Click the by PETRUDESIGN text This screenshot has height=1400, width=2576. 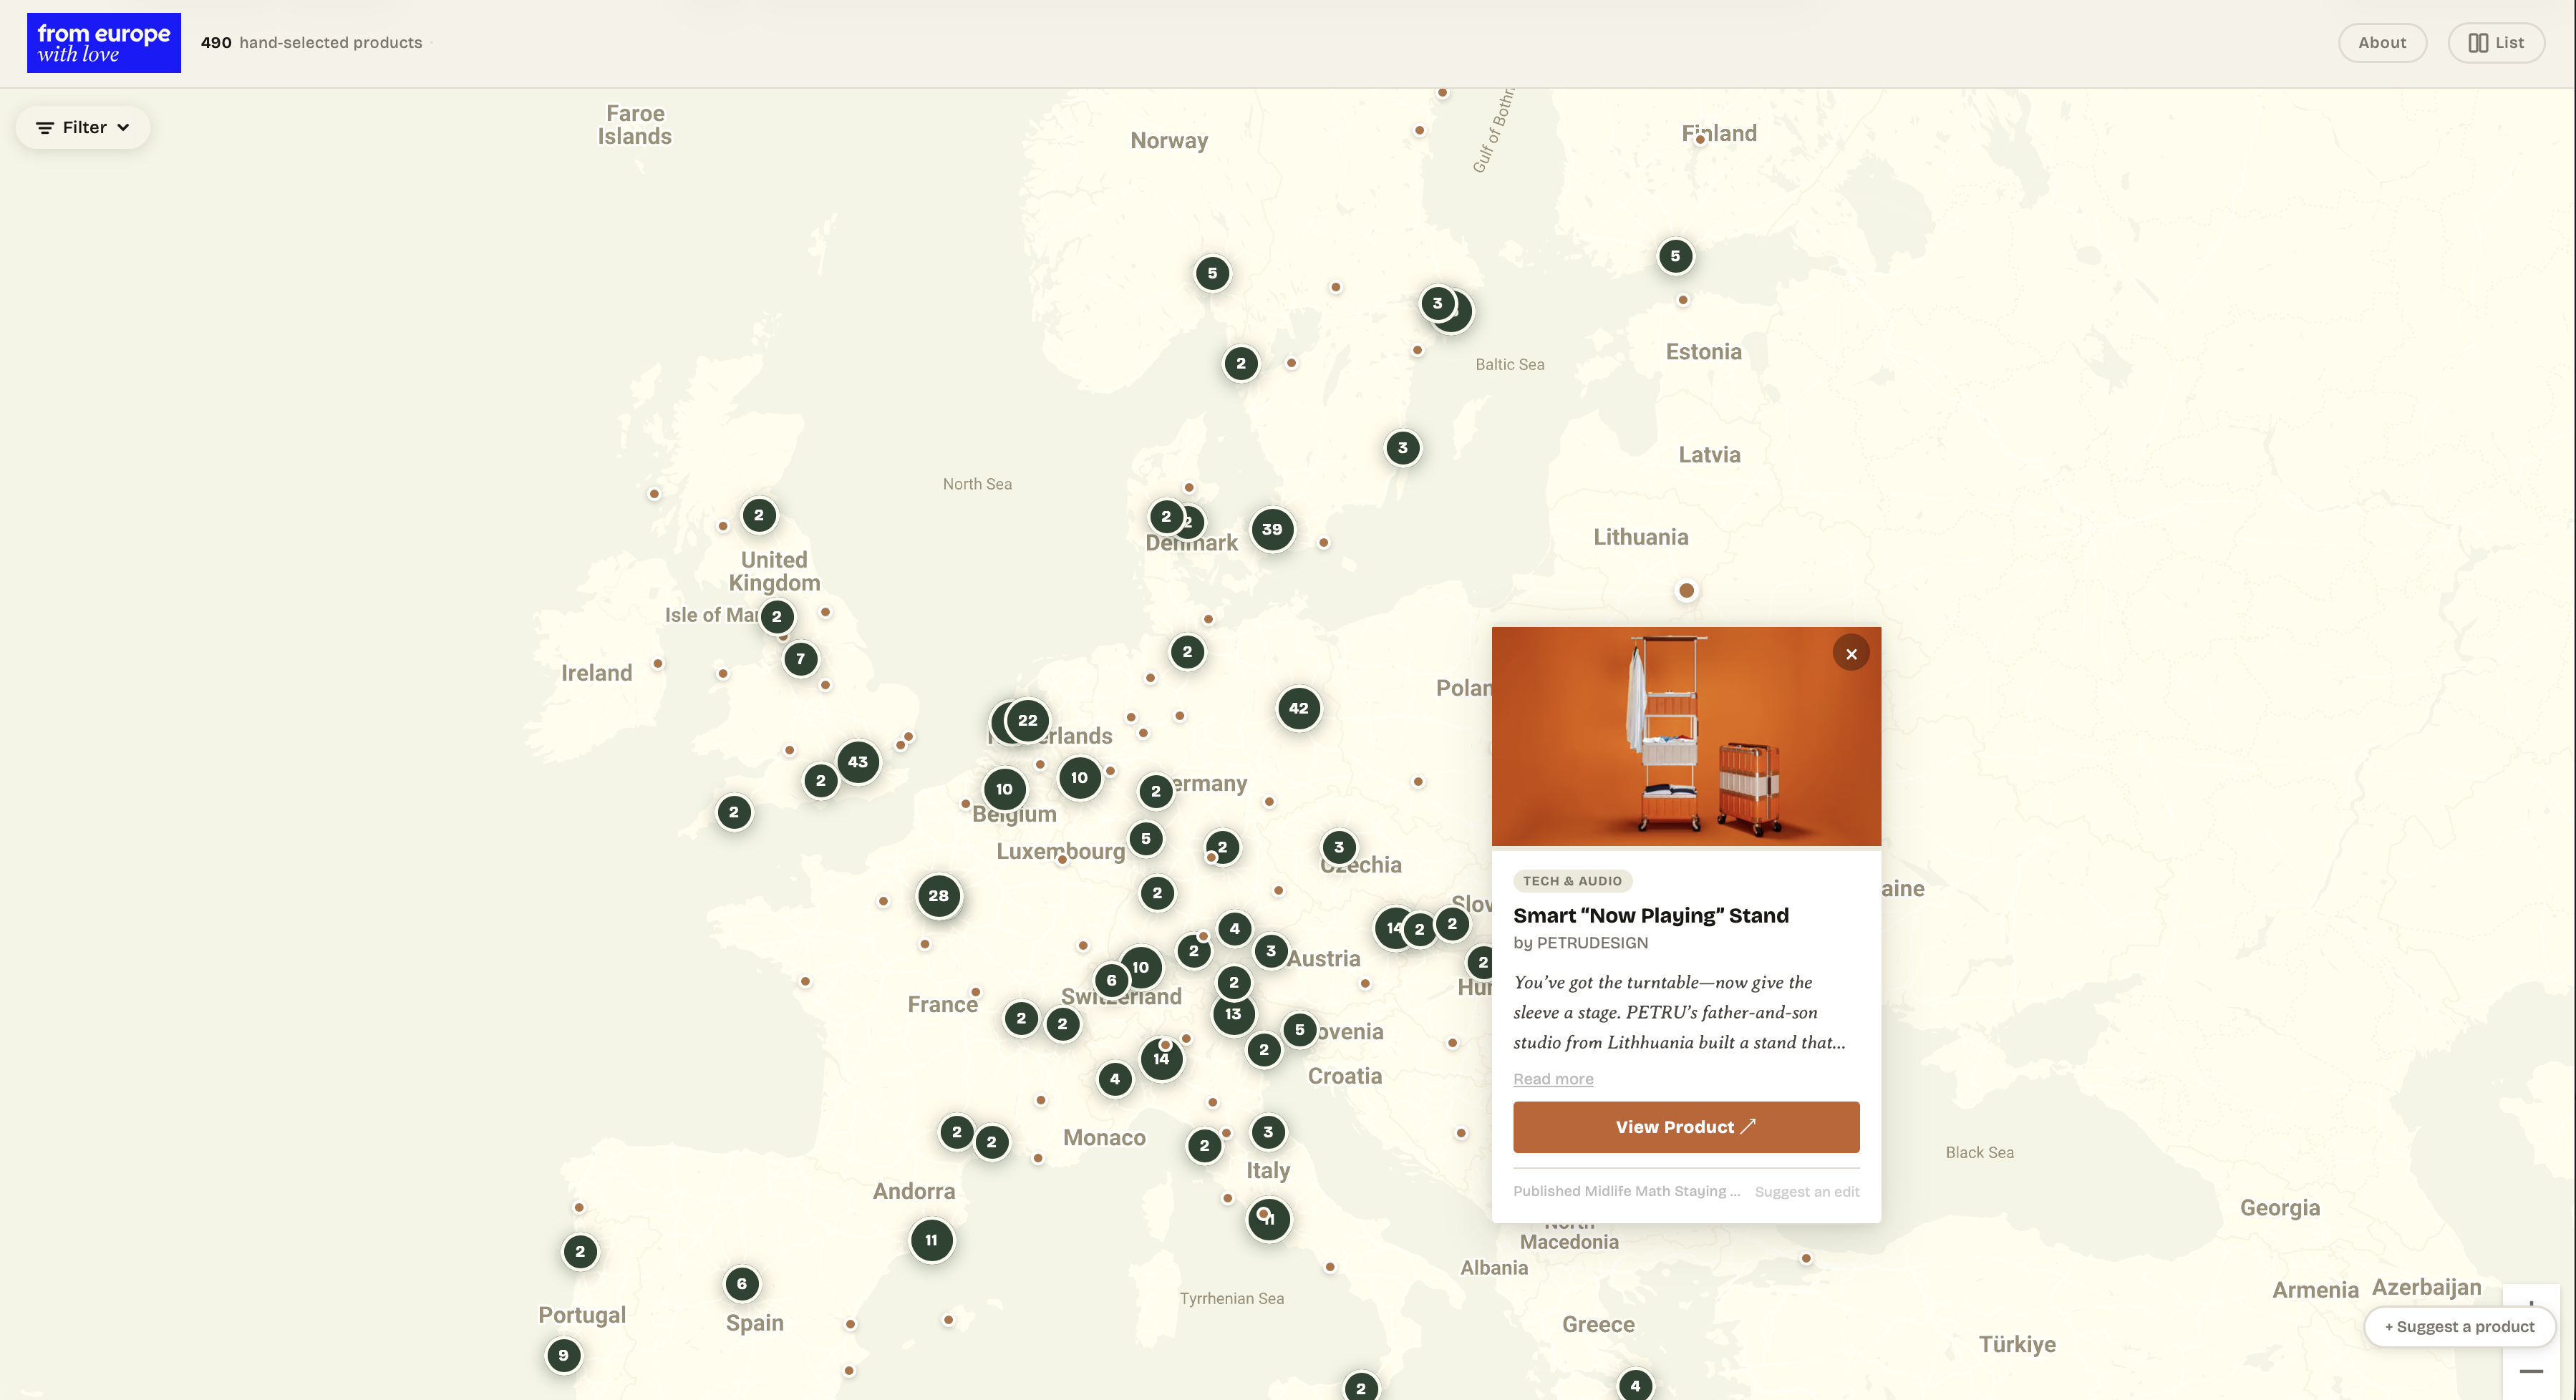1580,943
